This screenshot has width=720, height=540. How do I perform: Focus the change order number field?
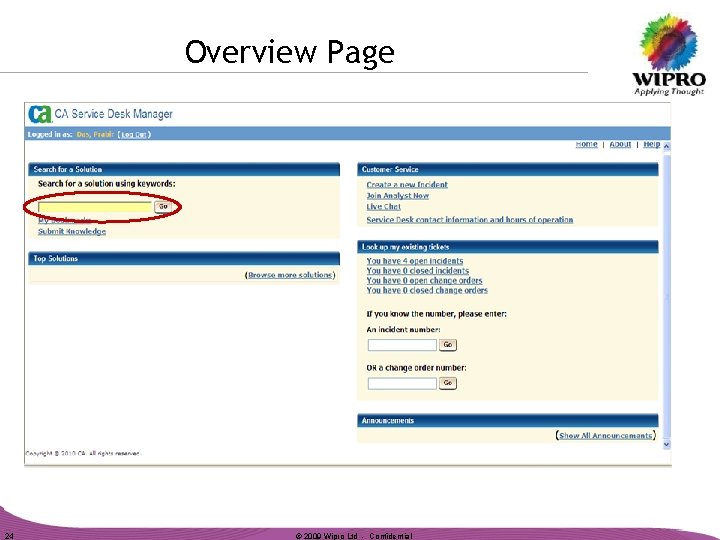click(402, 383)
